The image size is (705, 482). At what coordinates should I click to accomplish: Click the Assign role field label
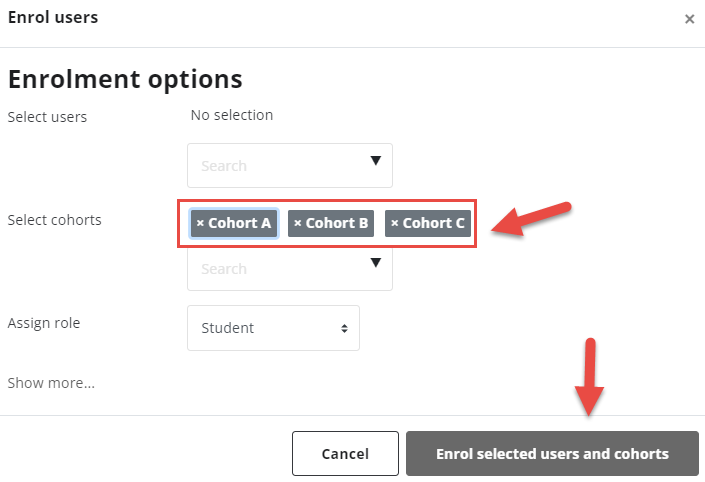pos(44,323)
